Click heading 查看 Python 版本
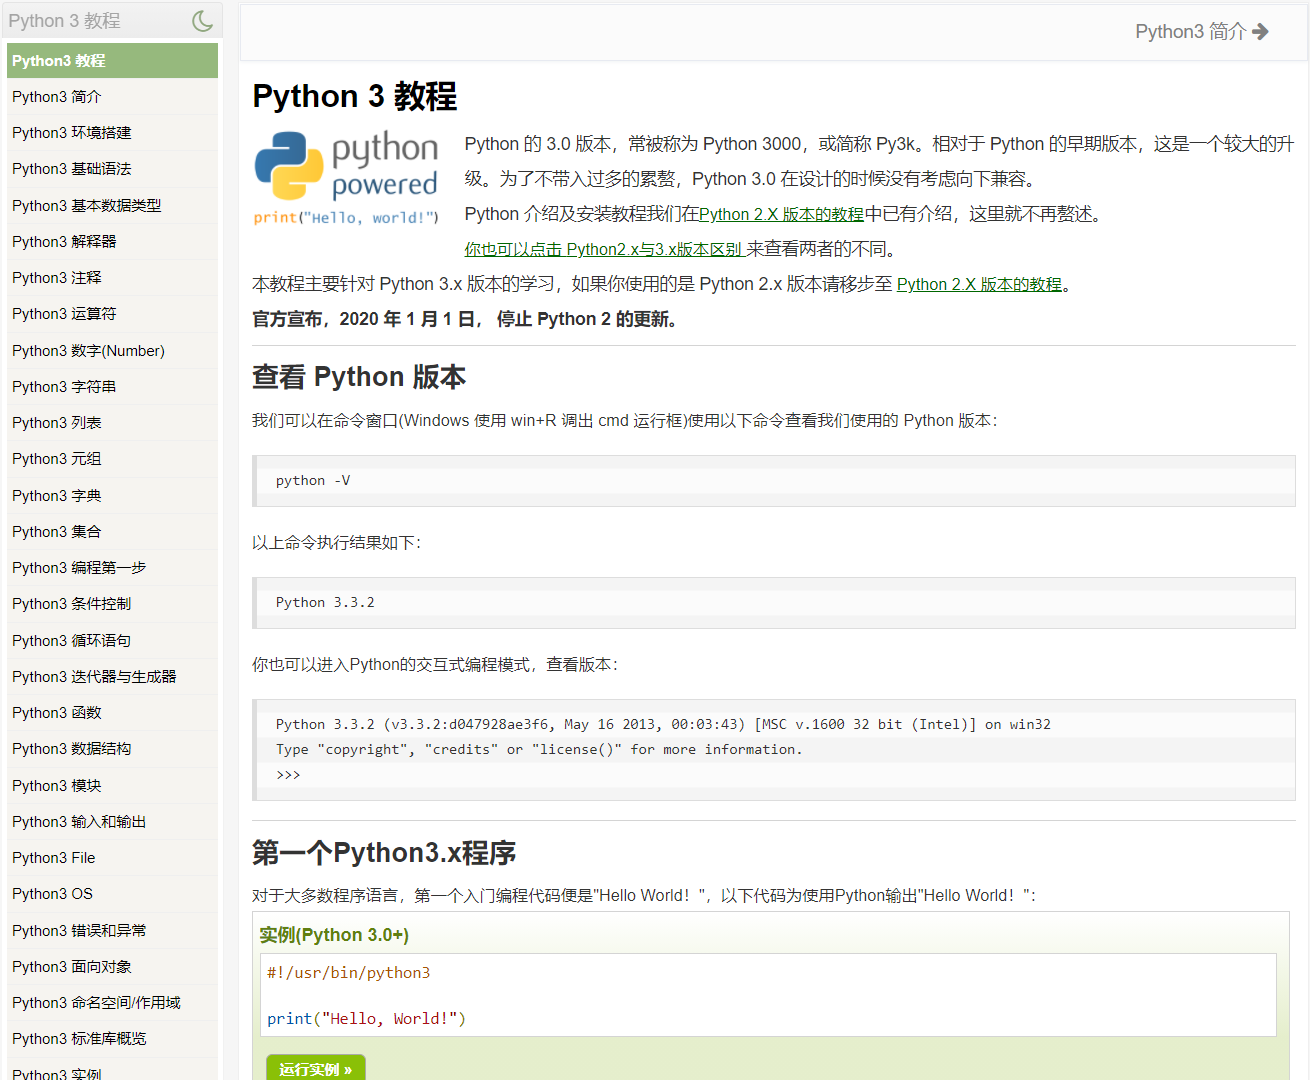The width and height of the screenshot is (1310, 1080). coord(359,377)
